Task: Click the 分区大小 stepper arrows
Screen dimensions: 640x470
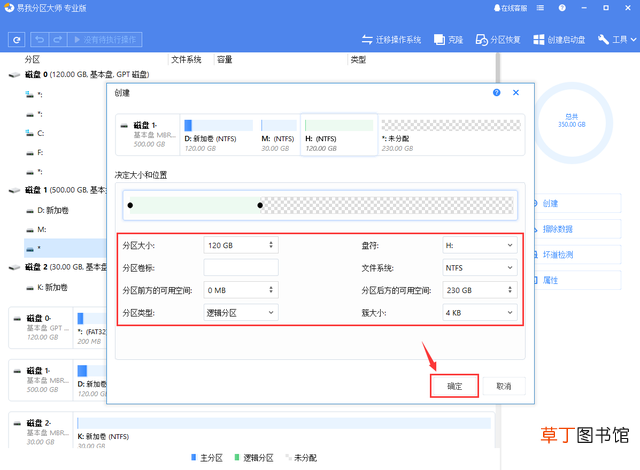Action: pyautogui.click(x=271, y=245)
